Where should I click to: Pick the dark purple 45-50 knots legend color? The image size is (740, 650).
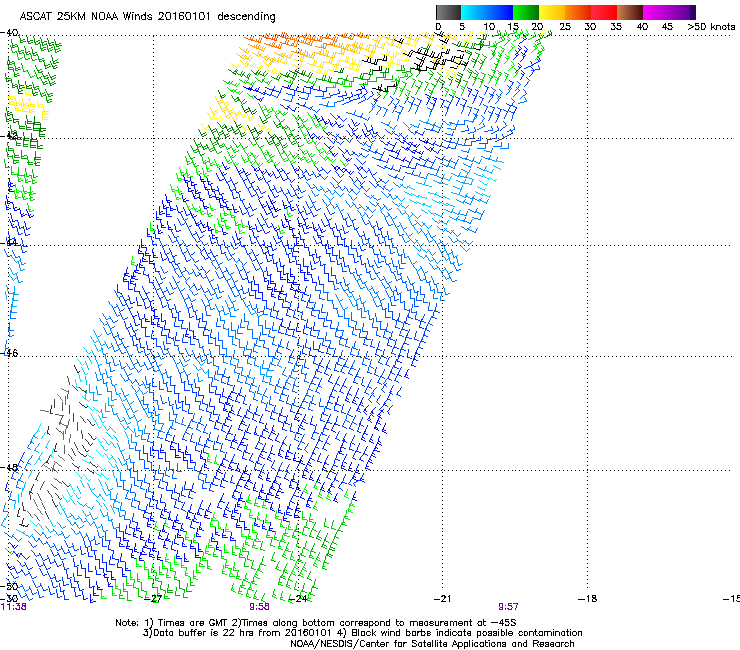[x=682, y=12]
